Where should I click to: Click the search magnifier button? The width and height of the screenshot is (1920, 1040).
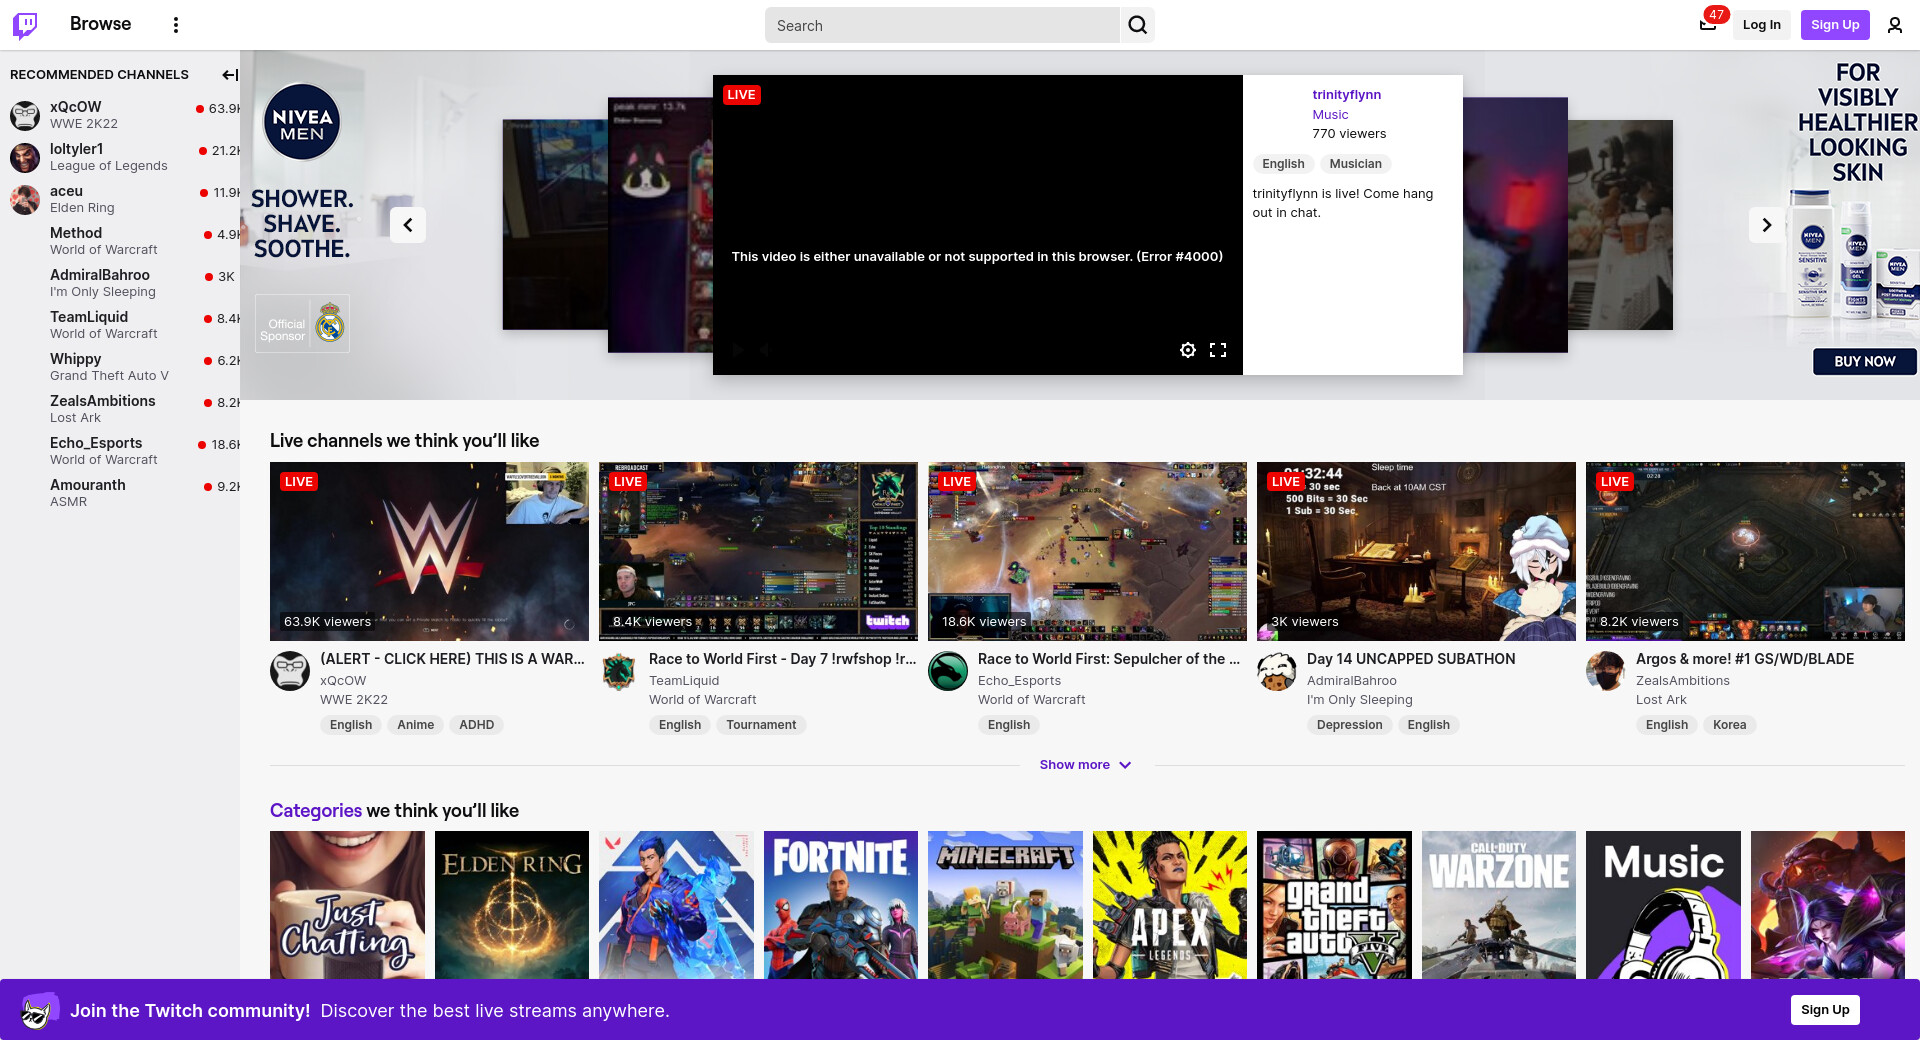[1137, 25]
